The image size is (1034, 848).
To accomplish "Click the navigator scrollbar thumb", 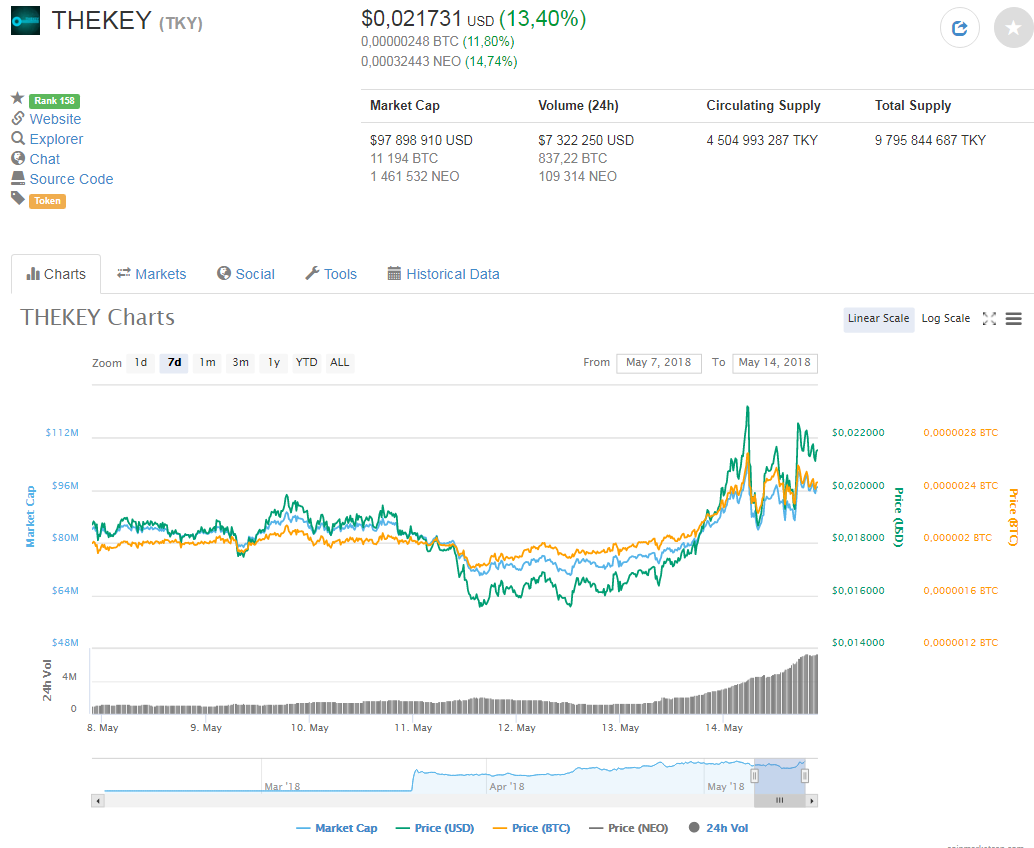I will (x=779, y=801).
